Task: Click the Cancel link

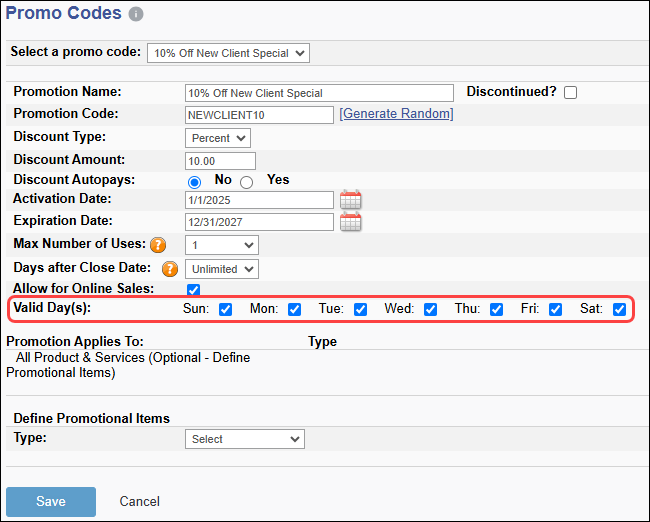Action: click(140, 501)
